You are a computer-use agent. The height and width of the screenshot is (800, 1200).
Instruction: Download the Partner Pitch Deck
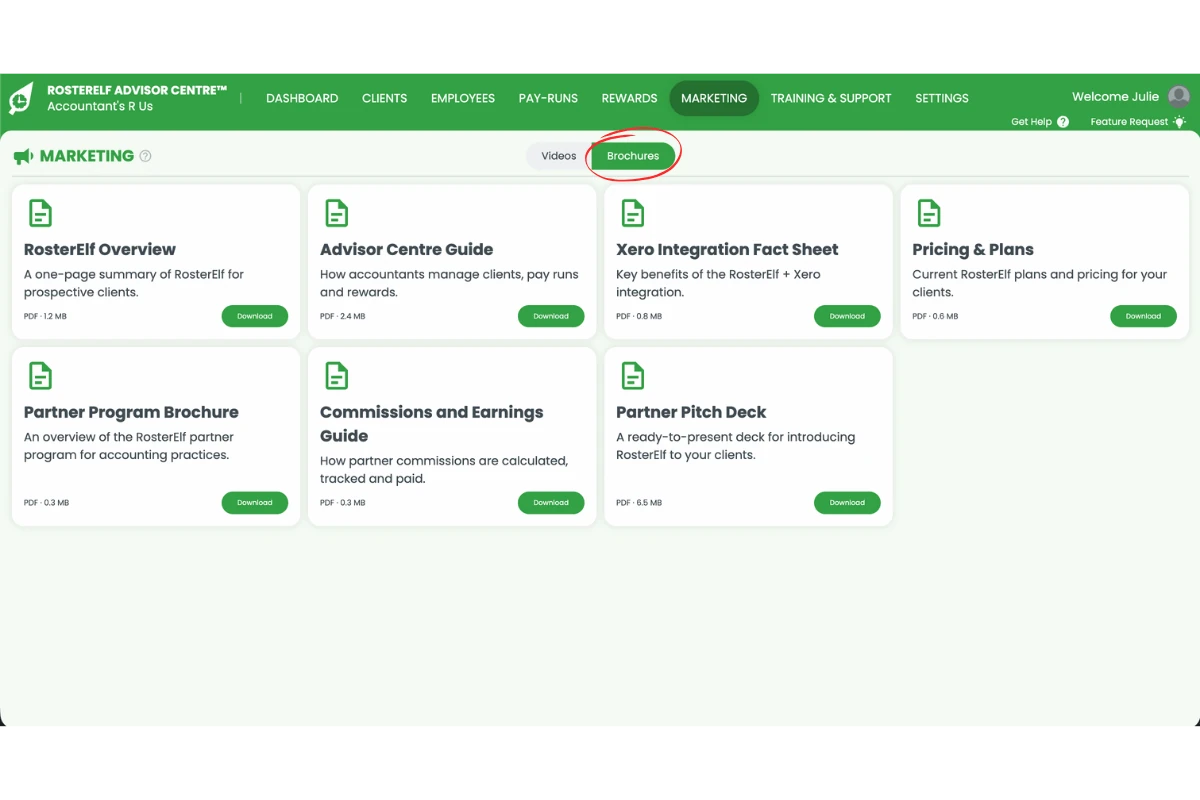847,503
